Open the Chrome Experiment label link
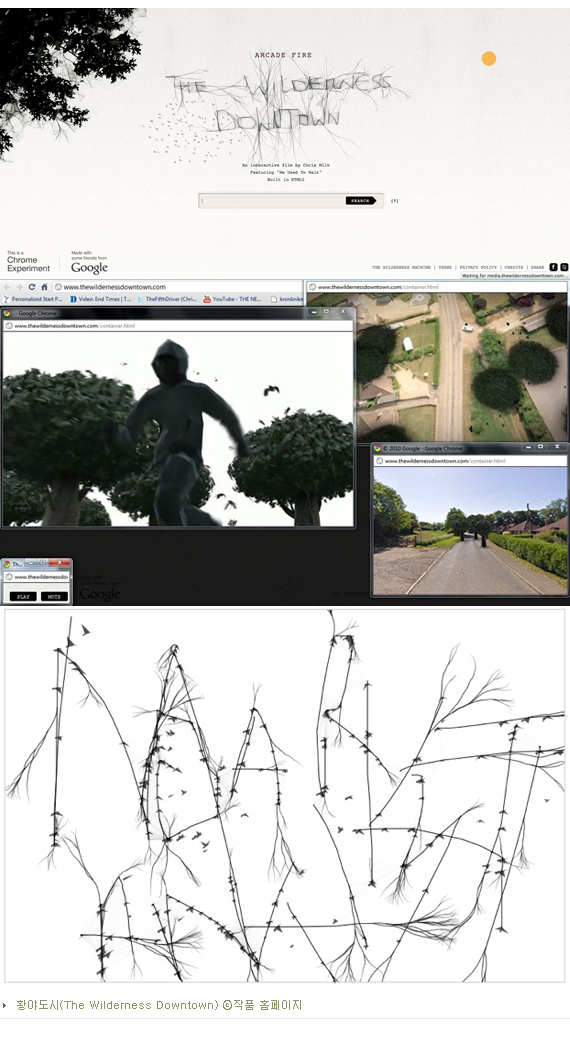The width and height of the screenshot is (570, 1040). tap(28, 263)
